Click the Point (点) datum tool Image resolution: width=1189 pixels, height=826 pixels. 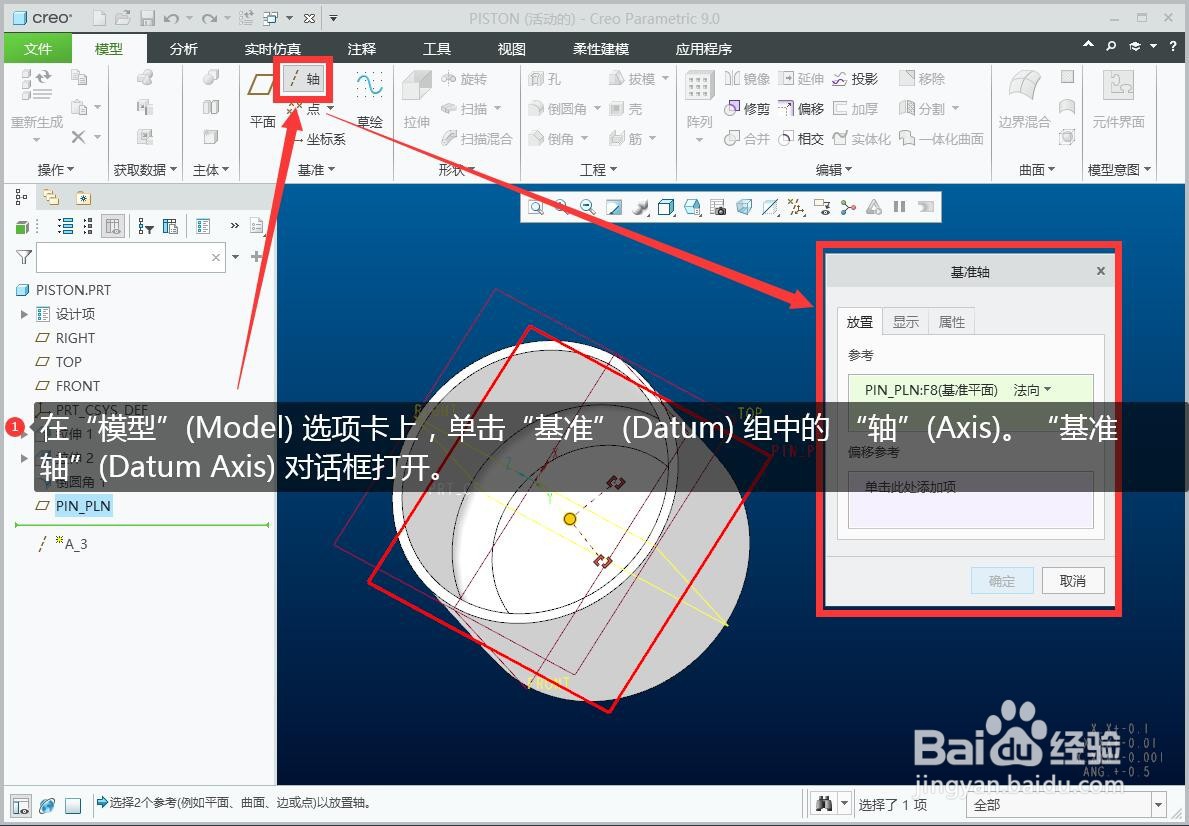click(311, 109)
